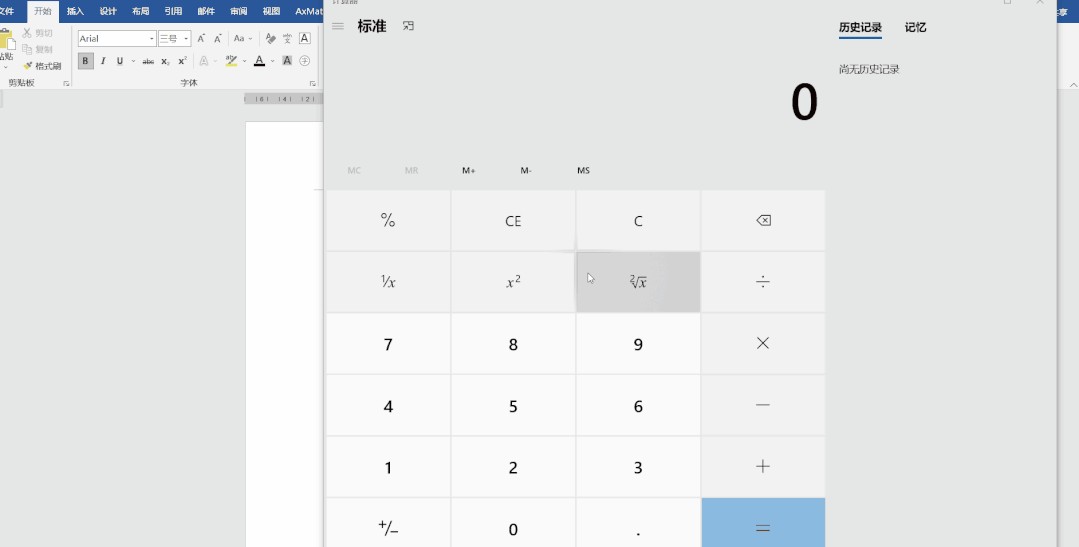
Task: Toggle italic formatting in Word
Action: [103, 61]
